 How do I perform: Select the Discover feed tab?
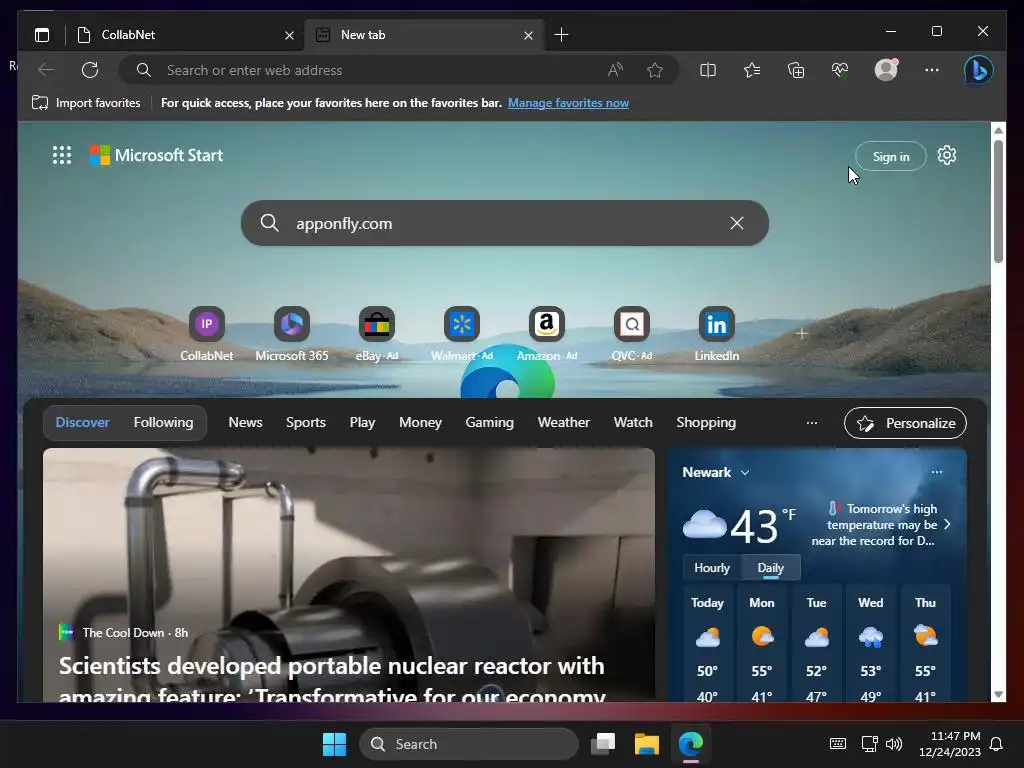[82, 423]
